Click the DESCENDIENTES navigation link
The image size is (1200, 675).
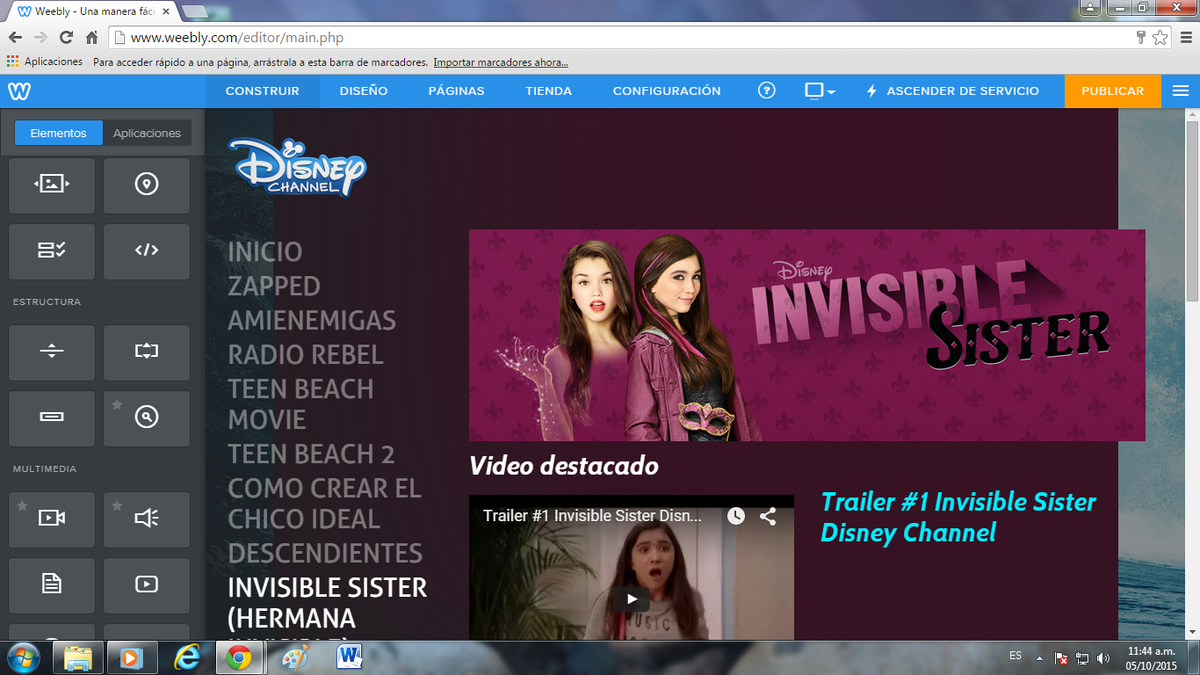[x=326, y=553]
